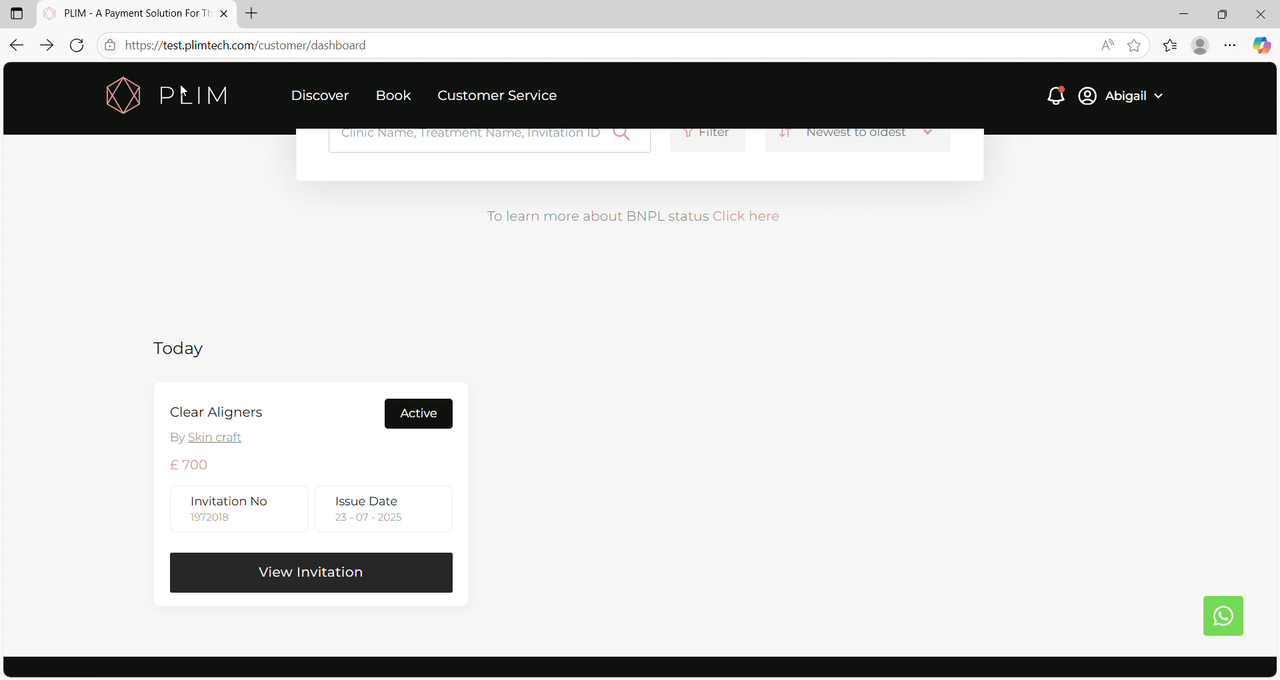This screenshot has height=680, width=1280.
Task: Select the PLIM browser tab
Action: coord(134,14)
